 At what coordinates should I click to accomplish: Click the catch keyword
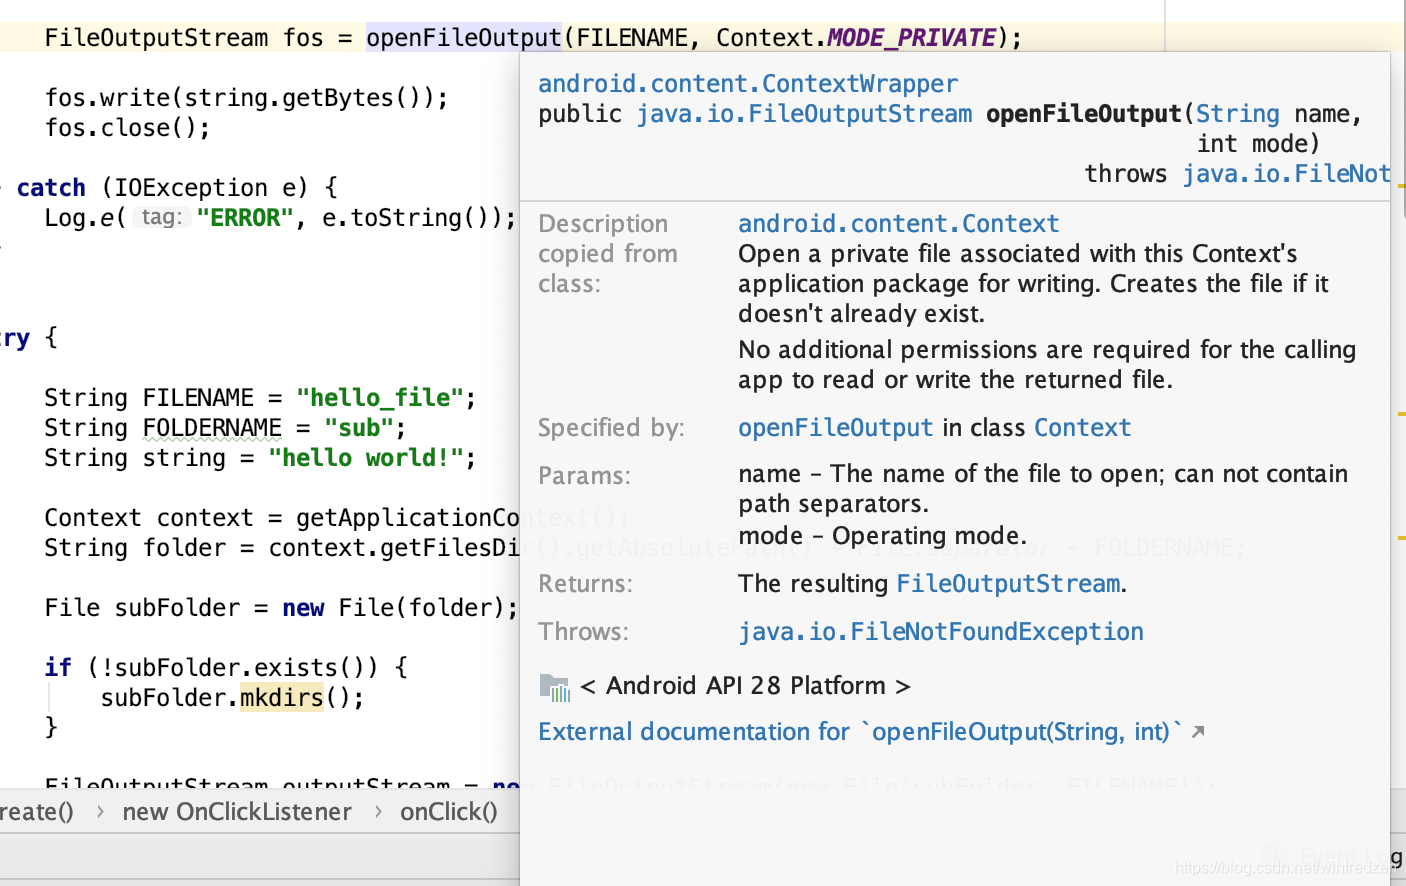point(51,188)
